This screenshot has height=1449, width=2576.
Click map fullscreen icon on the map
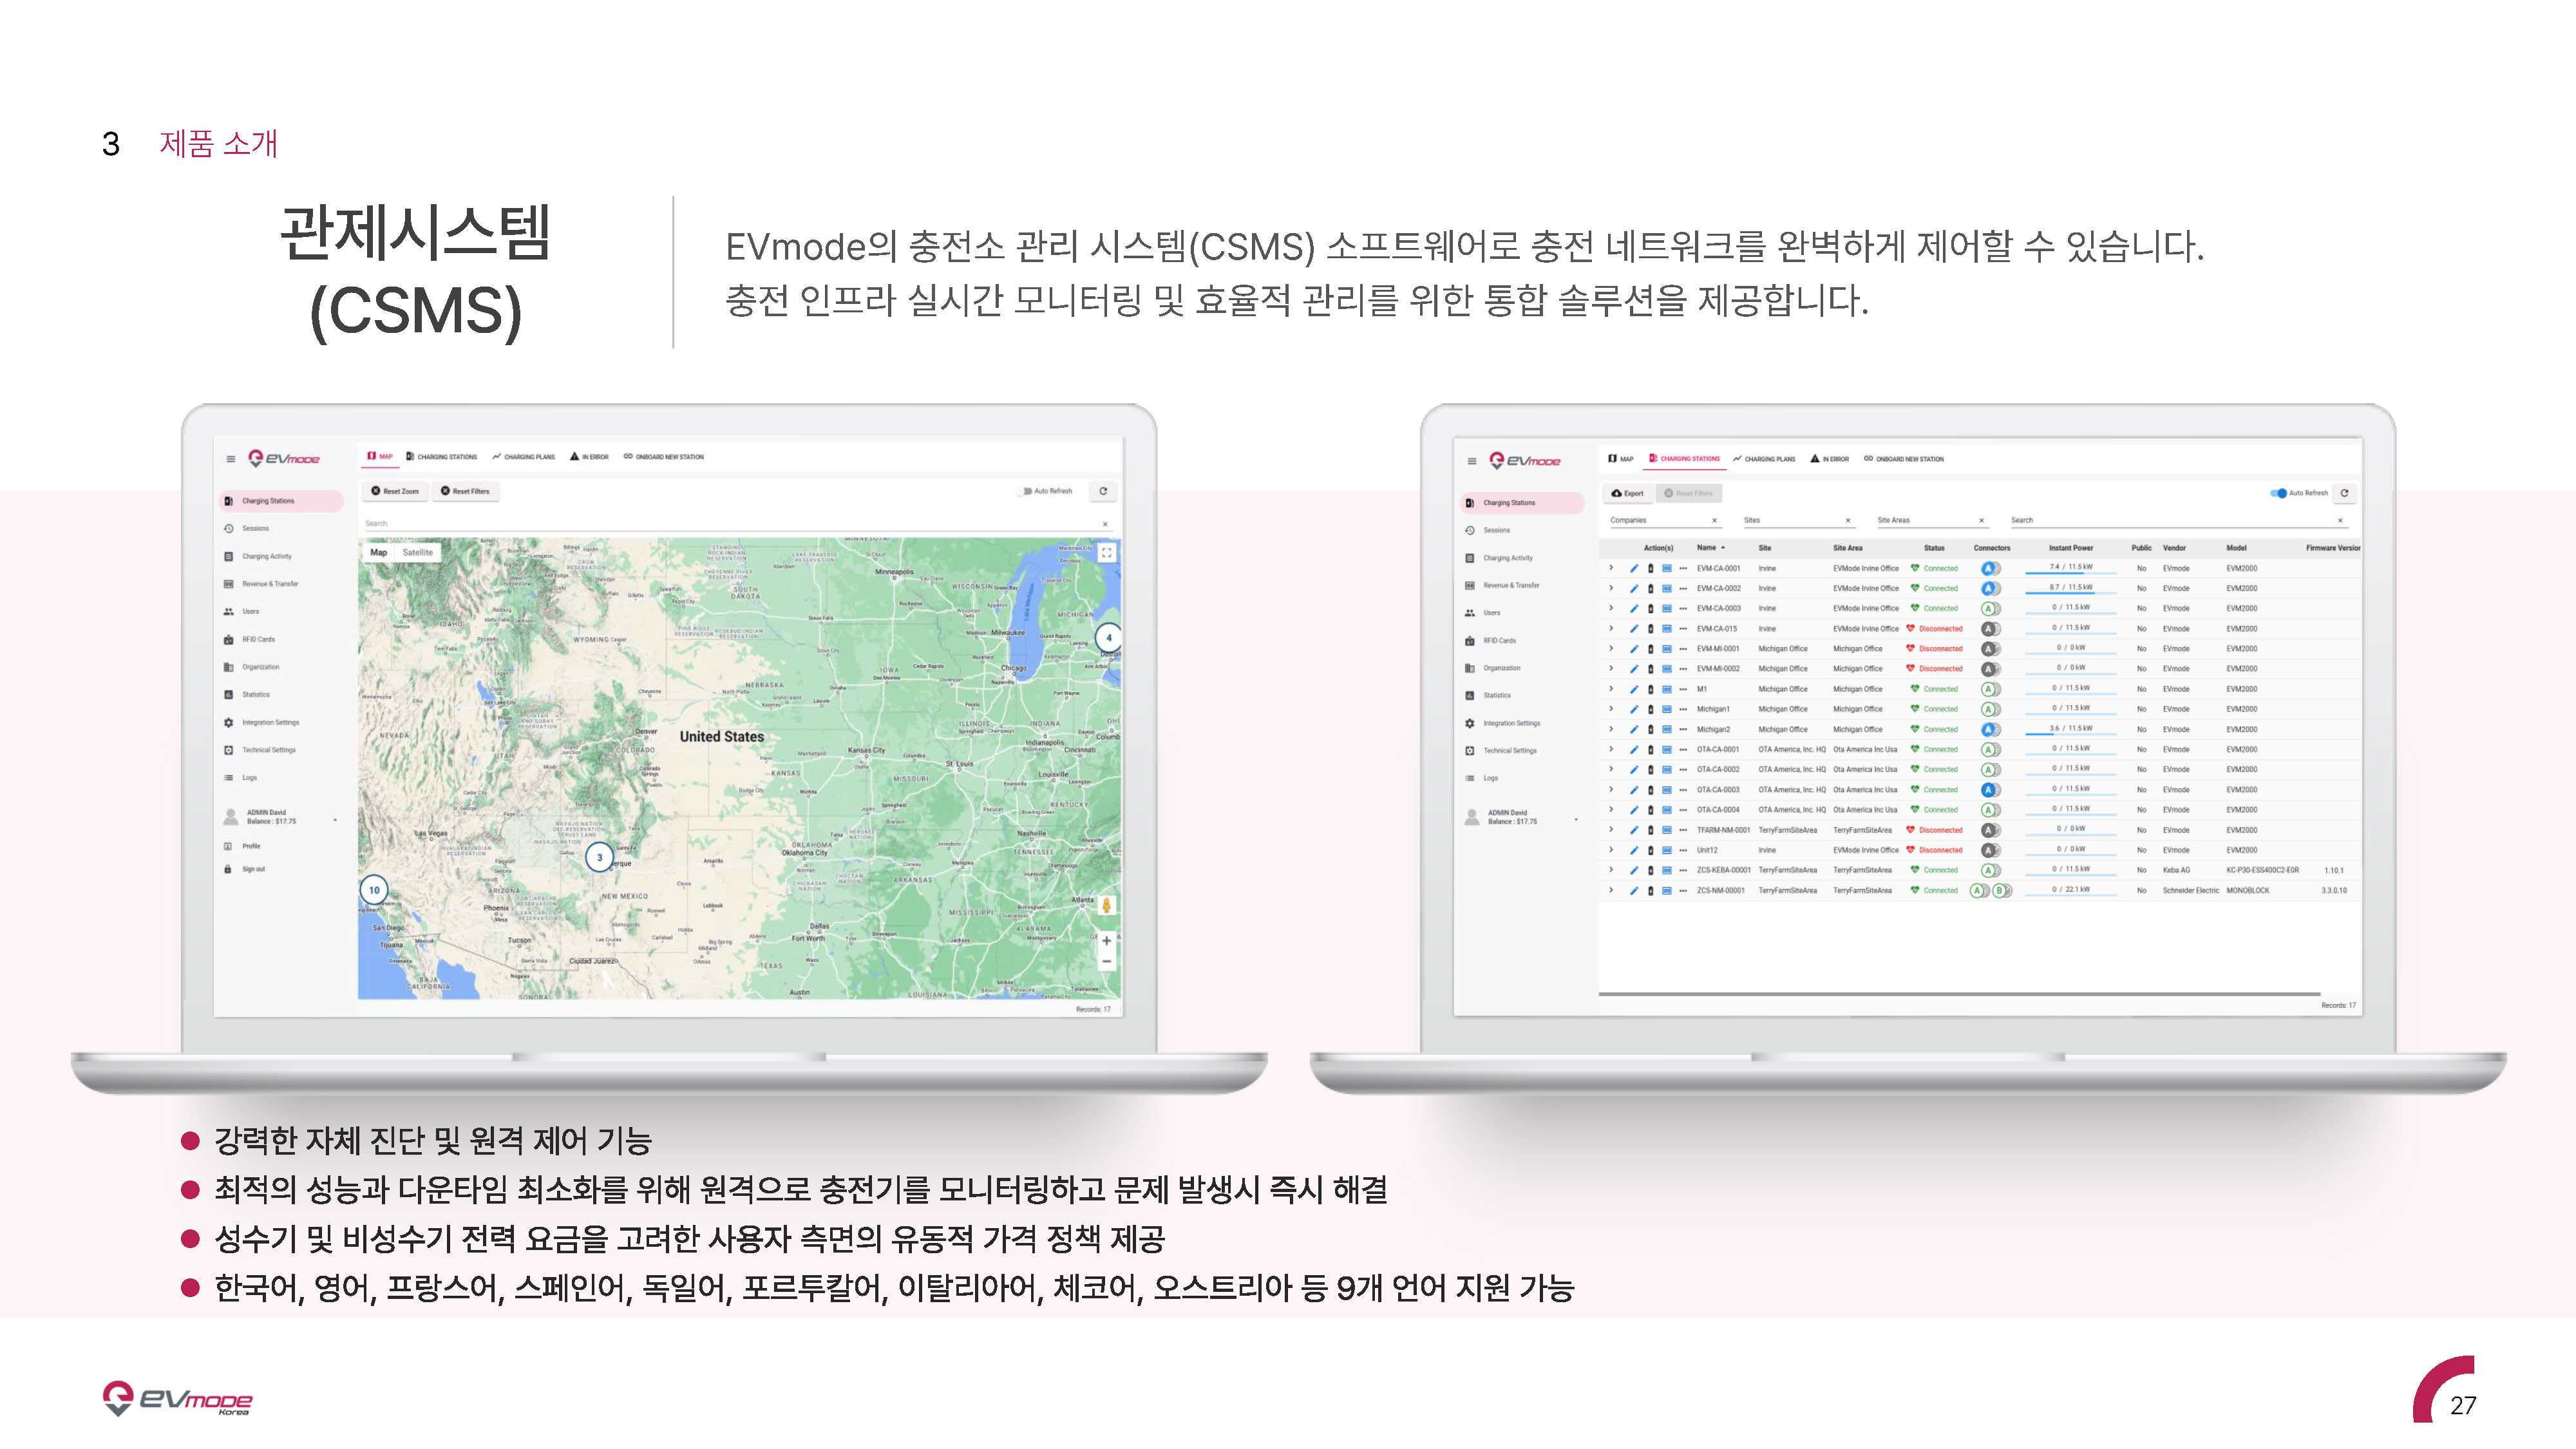tap(1106, 552)
